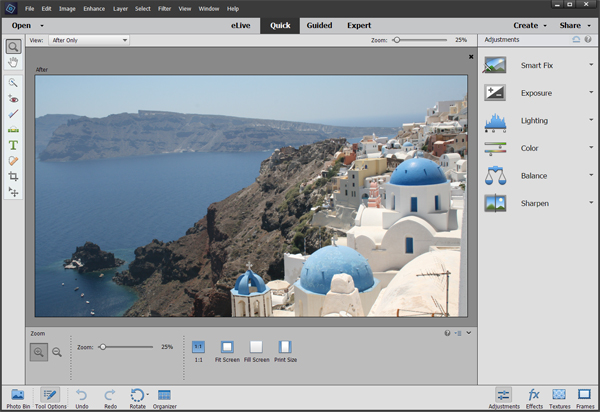
Task: Choose Zoom Out mode in options
Action: click(57, 352)
